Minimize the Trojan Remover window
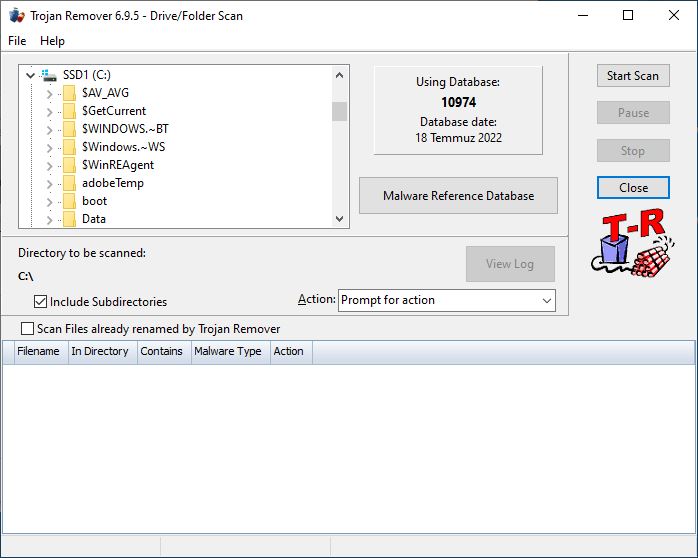Image resolution: width=698 pixels, height=558 pixels. tap(583, 16)
